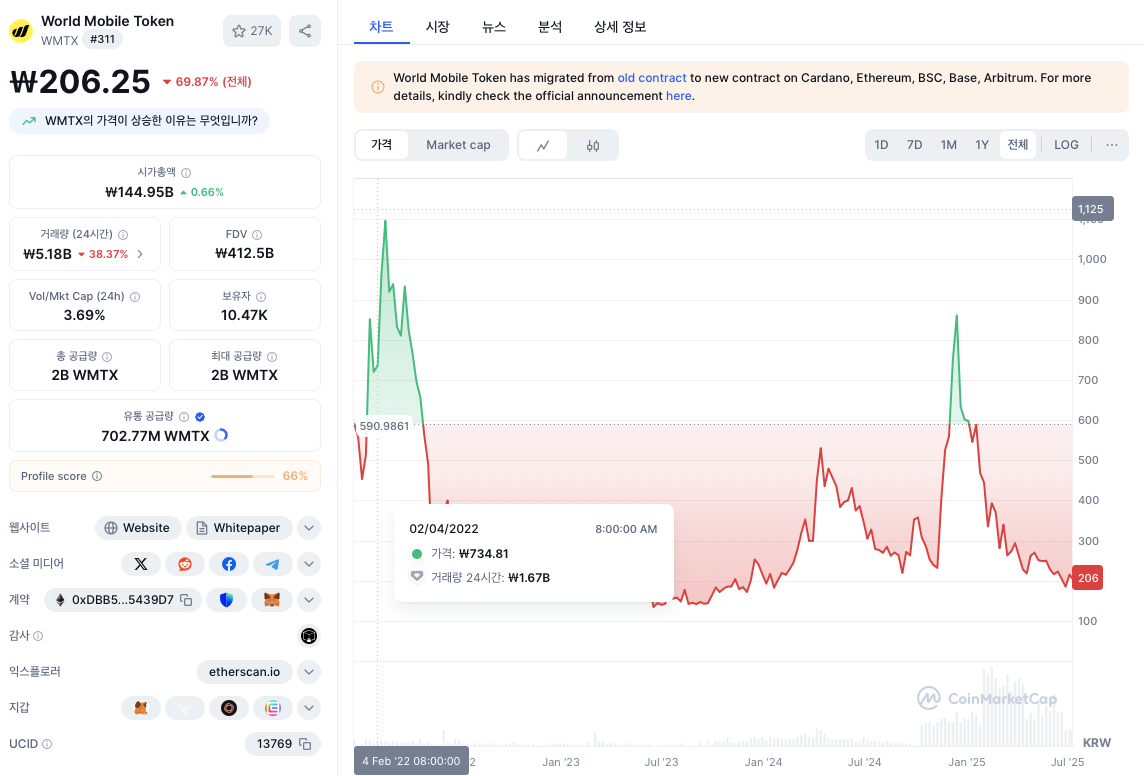Open etherscan.io explorer
Viewport: 1144px width, 776px height.
click(244, 672)
